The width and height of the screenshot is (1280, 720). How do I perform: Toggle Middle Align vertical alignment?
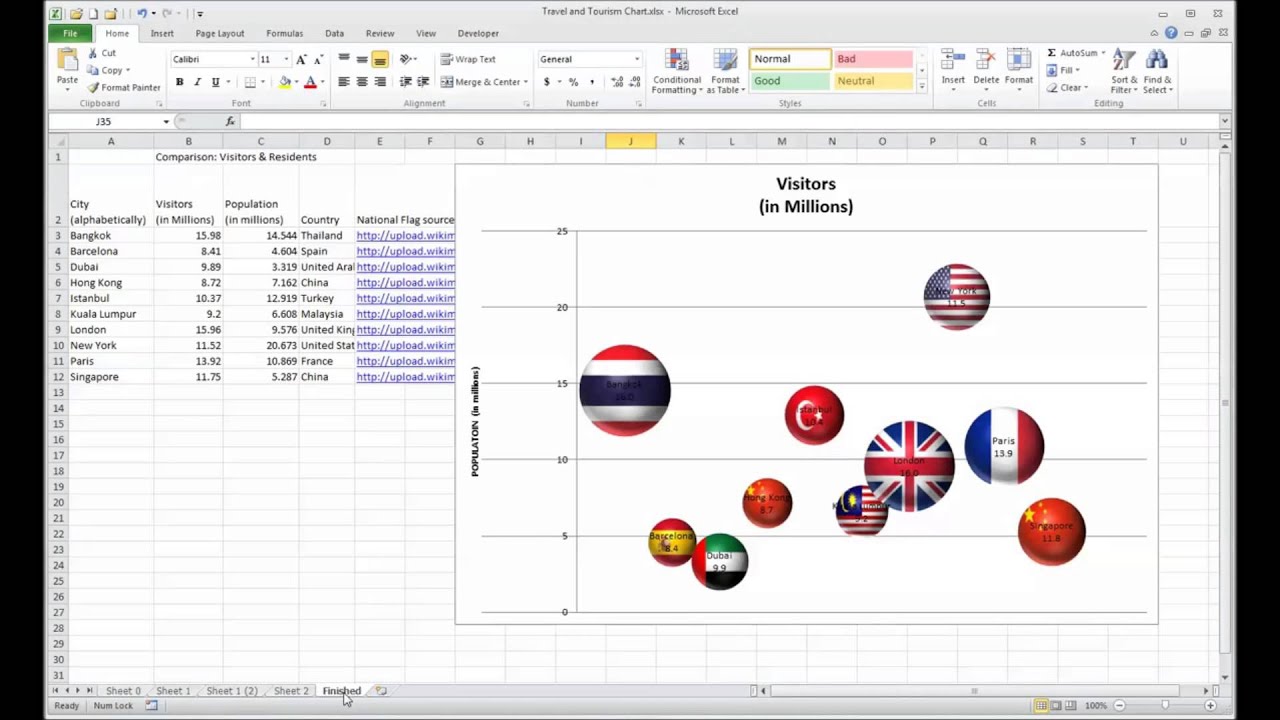(362, 59)
